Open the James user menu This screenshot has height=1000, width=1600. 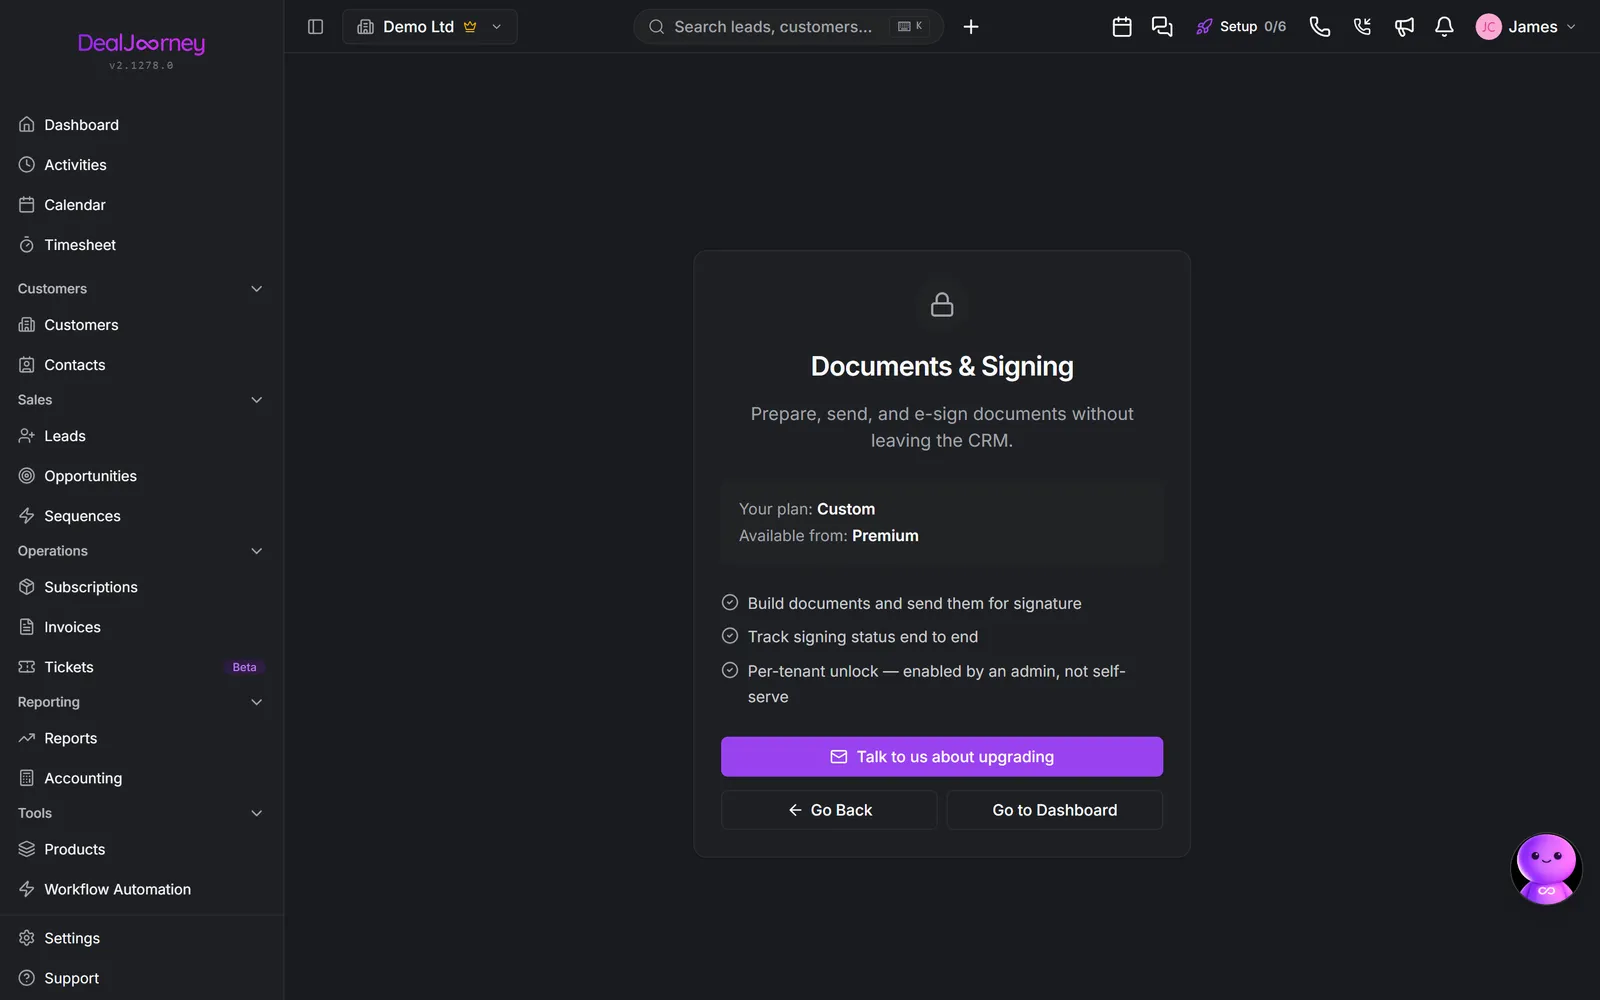pyautogui.click(x=1526, y=27)
